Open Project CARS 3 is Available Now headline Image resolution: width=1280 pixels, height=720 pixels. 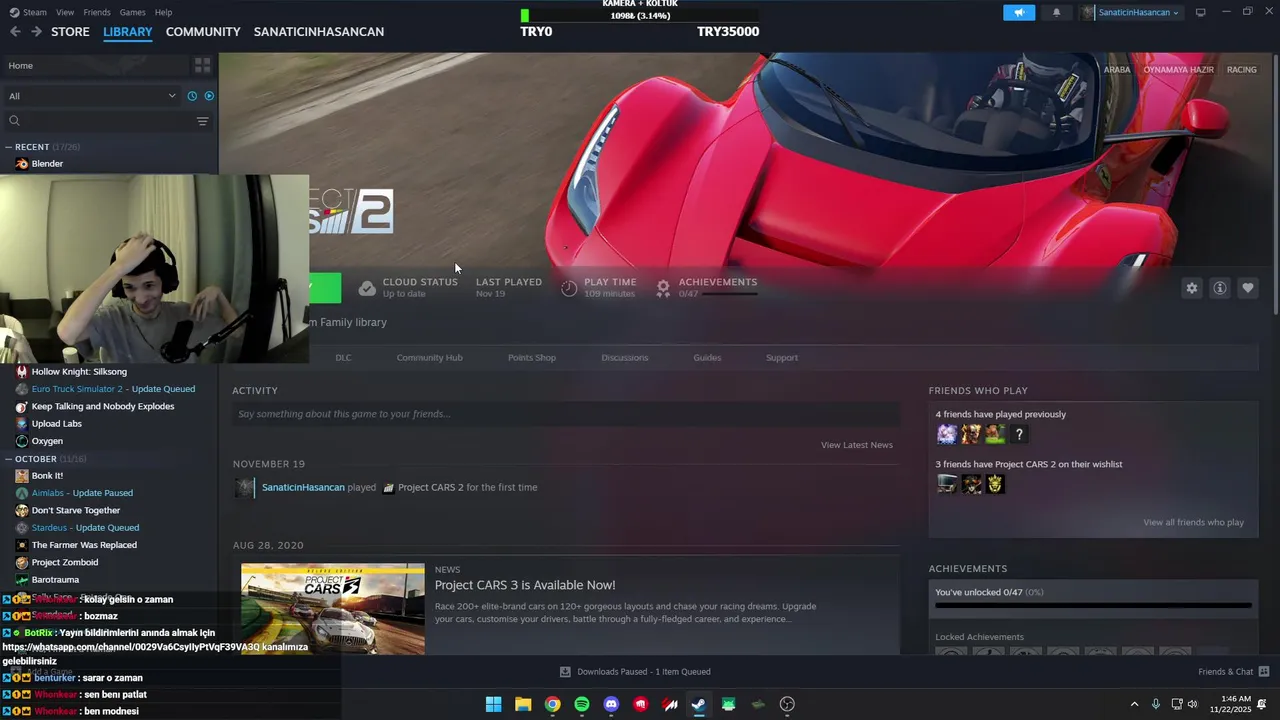525,585
